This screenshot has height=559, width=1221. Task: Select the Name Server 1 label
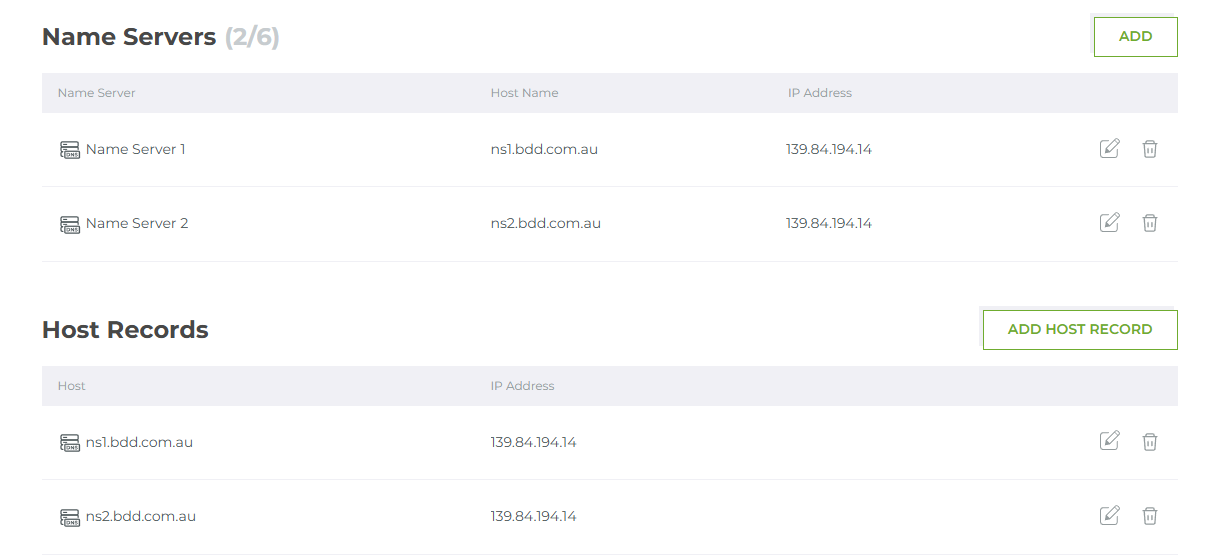point(136,149)
